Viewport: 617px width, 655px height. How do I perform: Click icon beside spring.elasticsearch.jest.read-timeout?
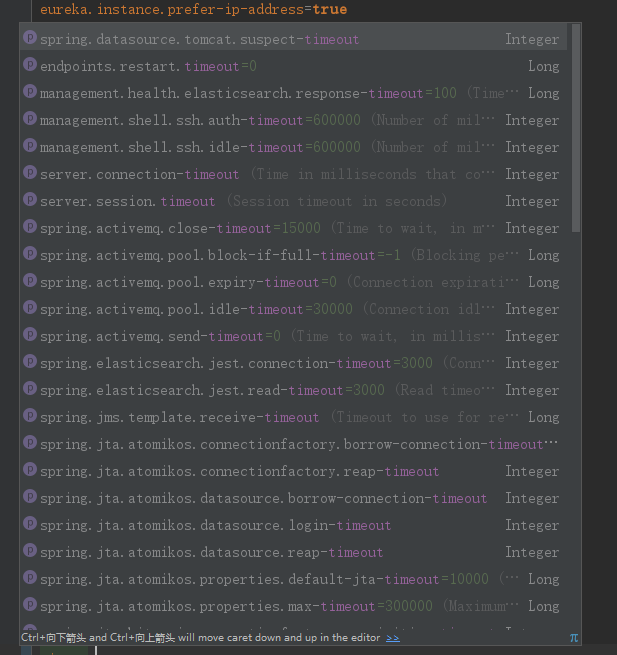tap(30, 390)
